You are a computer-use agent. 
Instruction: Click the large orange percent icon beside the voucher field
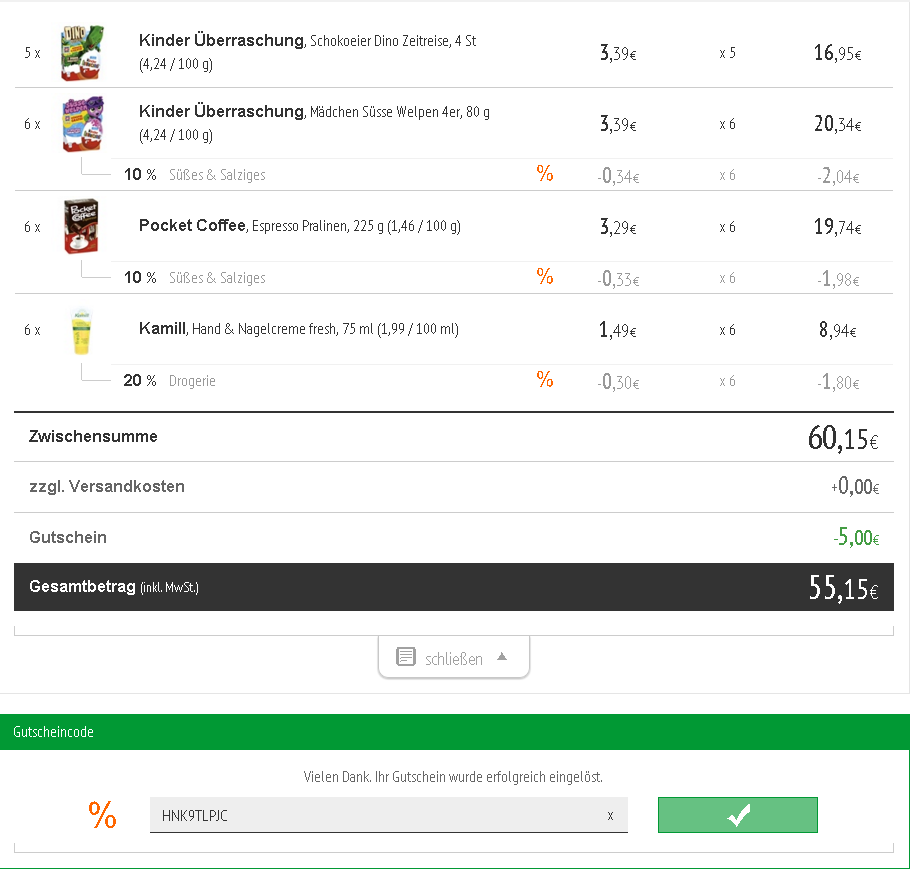[x=102, y=814]
